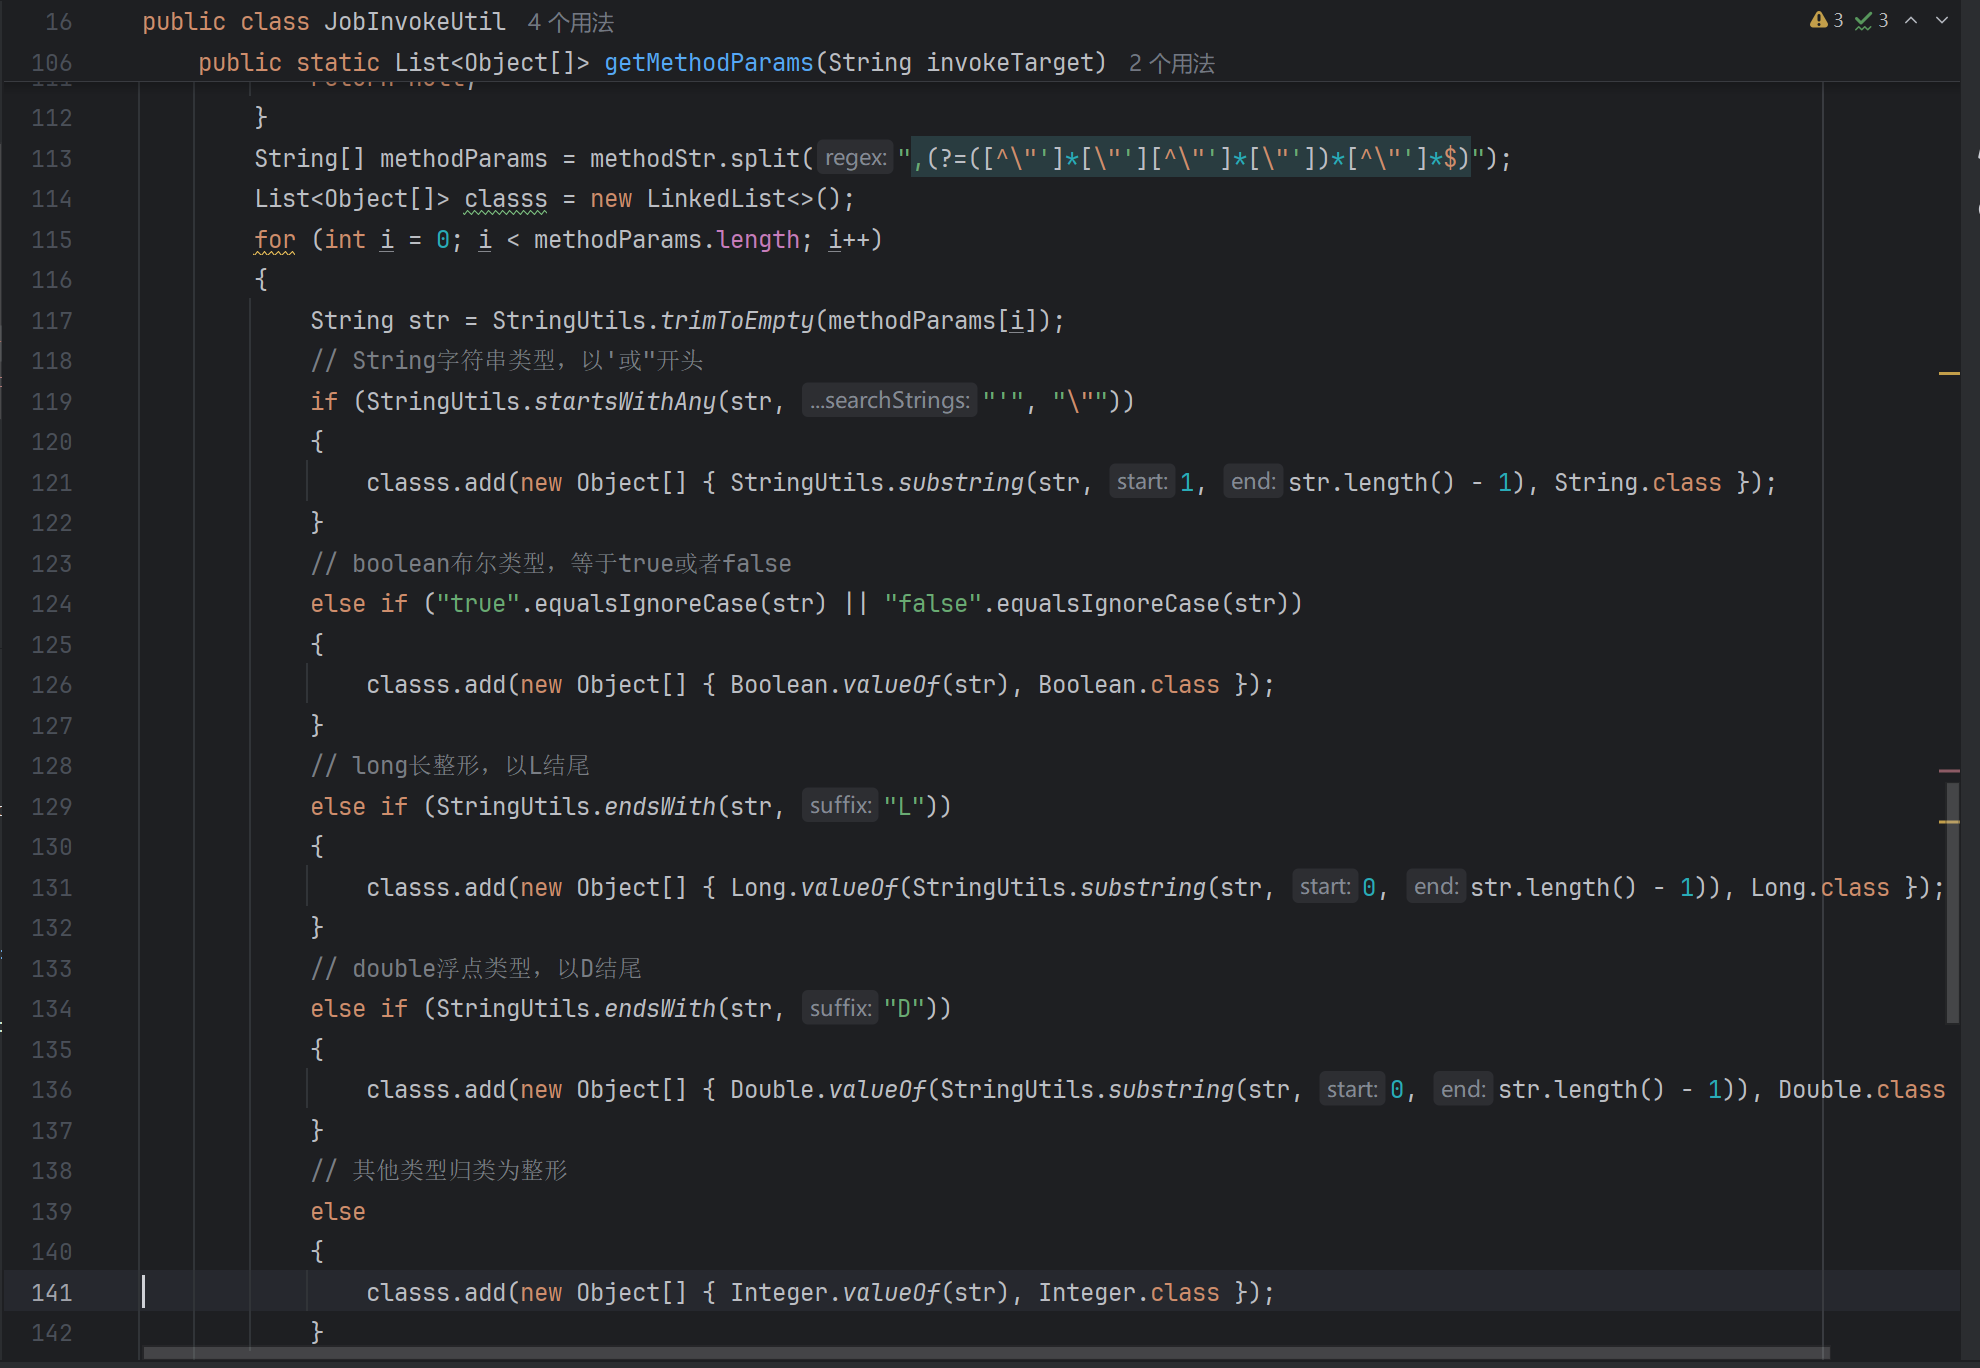Viewport: 1980px width, 1368px height.
Task: Click startsWithAny on line 119
Action: [625, 402]
